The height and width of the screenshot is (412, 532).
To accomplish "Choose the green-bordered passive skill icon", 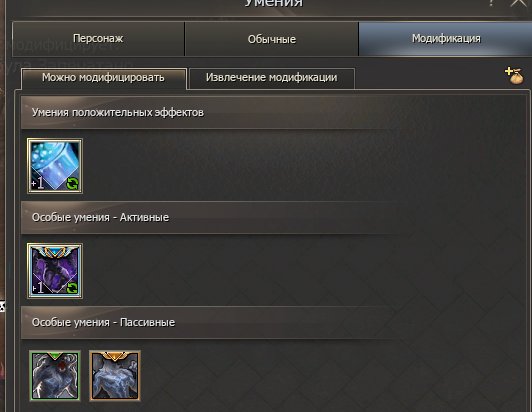I will pyautogui.click(x=55, y=375).
